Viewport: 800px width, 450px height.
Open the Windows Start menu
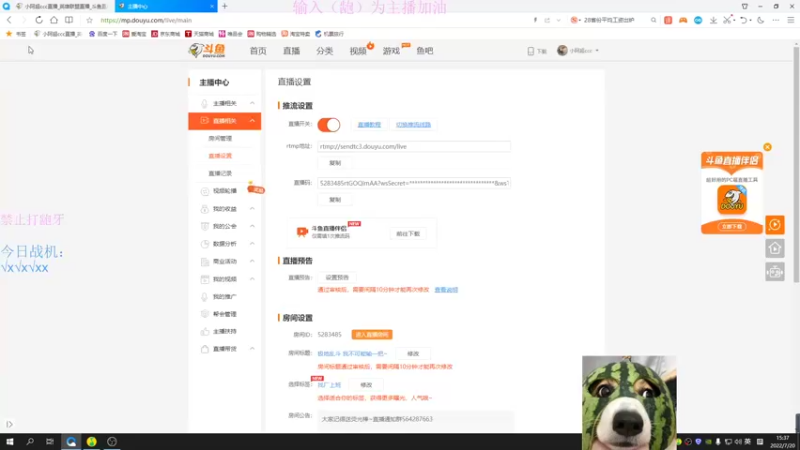pyautogui.click(x=10, y=441)
